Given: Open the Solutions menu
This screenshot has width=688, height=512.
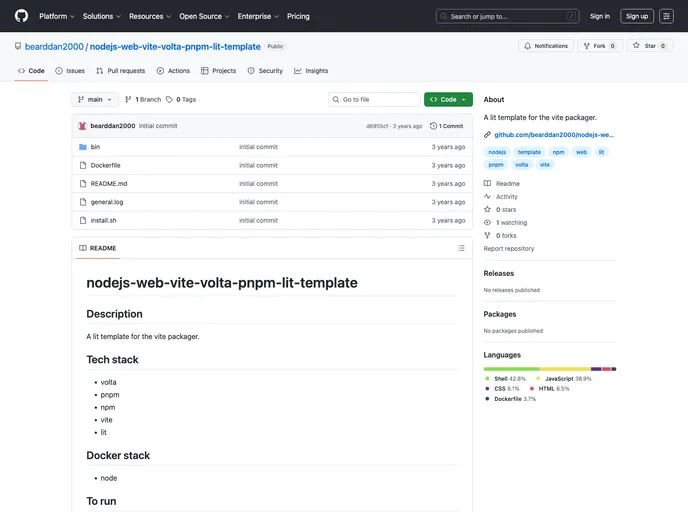Looking at the screenshot, I should click(x=101, y=16).
